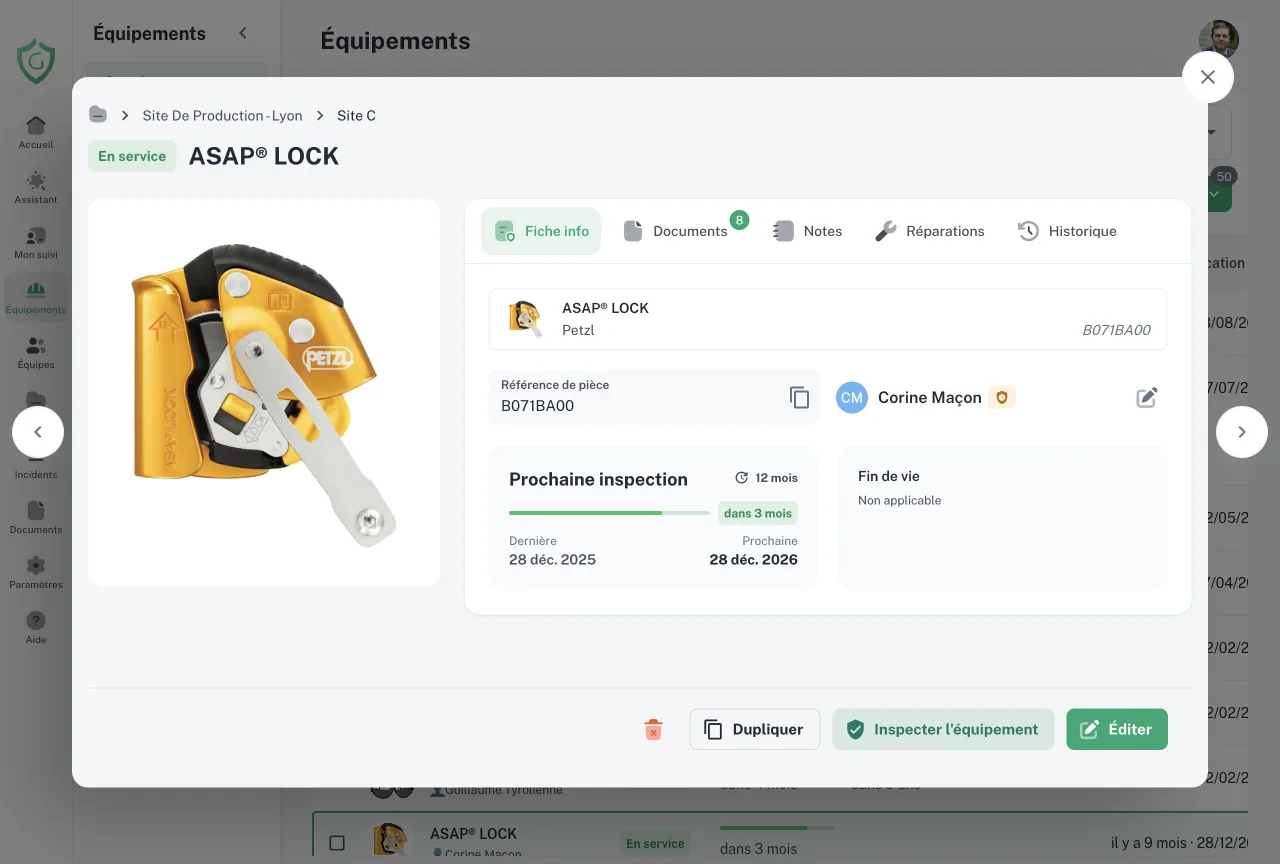Click the Dupliquer button
1280x864 pixels.
click(754, 729)
